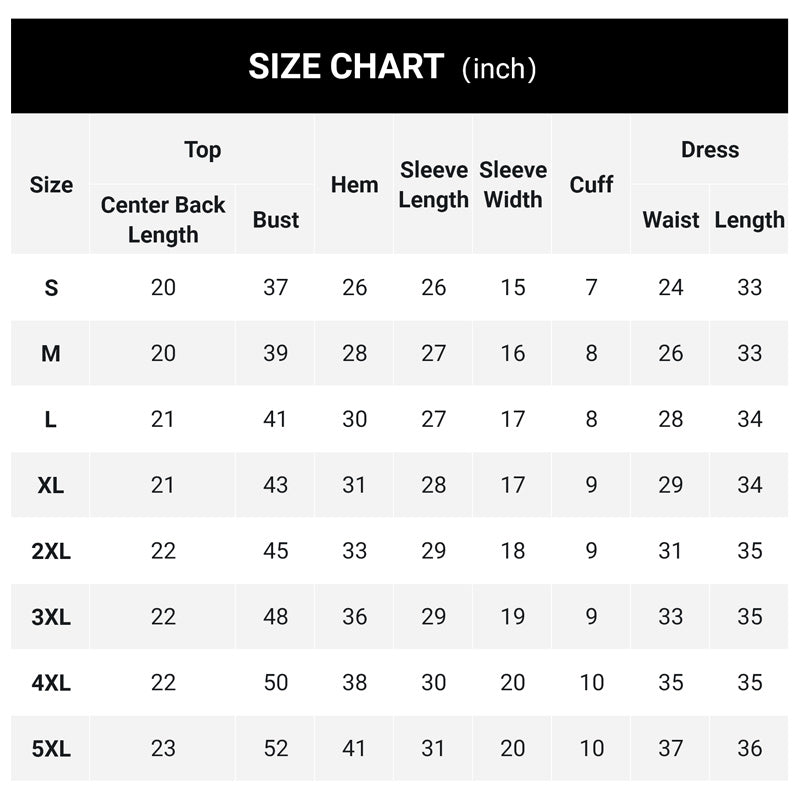
Task: Click dress length 36 in 5XL row
Action: point(750,748)
